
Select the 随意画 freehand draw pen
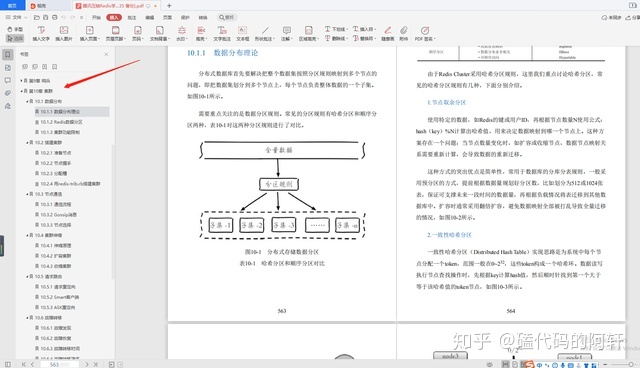coord(388,33)
